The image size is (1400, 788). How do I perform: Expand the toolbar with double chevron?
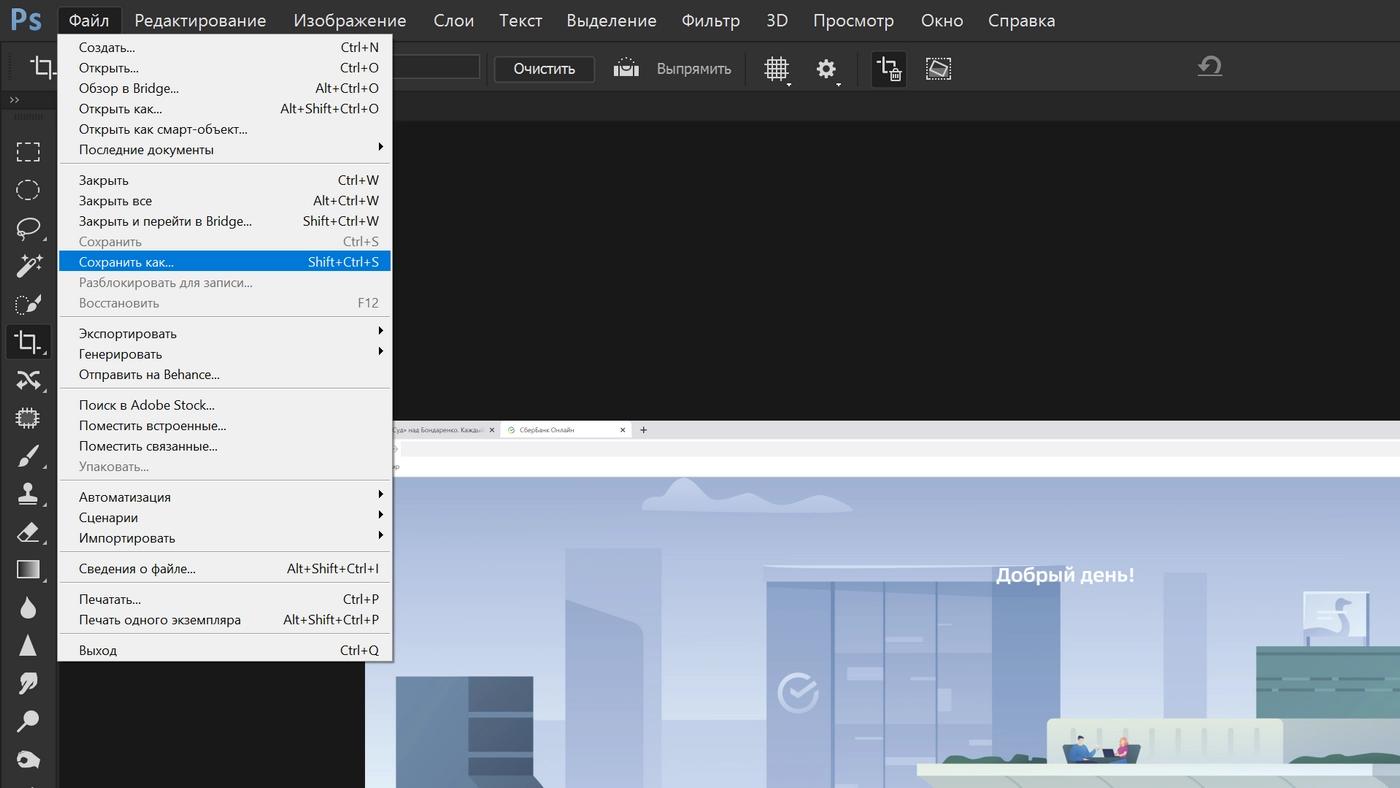14,100
